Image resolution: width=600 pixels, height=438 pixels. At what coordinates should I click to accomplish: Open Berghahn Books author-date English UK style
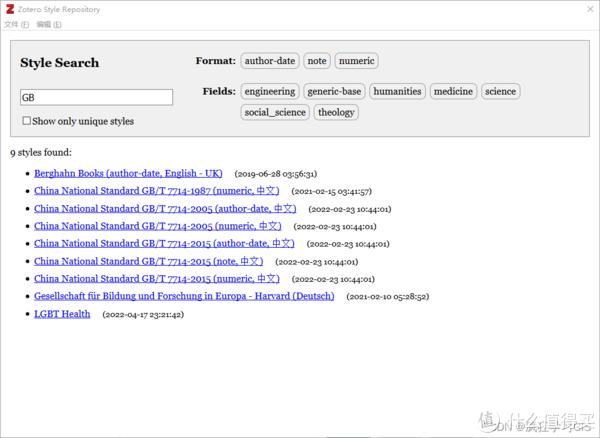[x=128, y=173]
